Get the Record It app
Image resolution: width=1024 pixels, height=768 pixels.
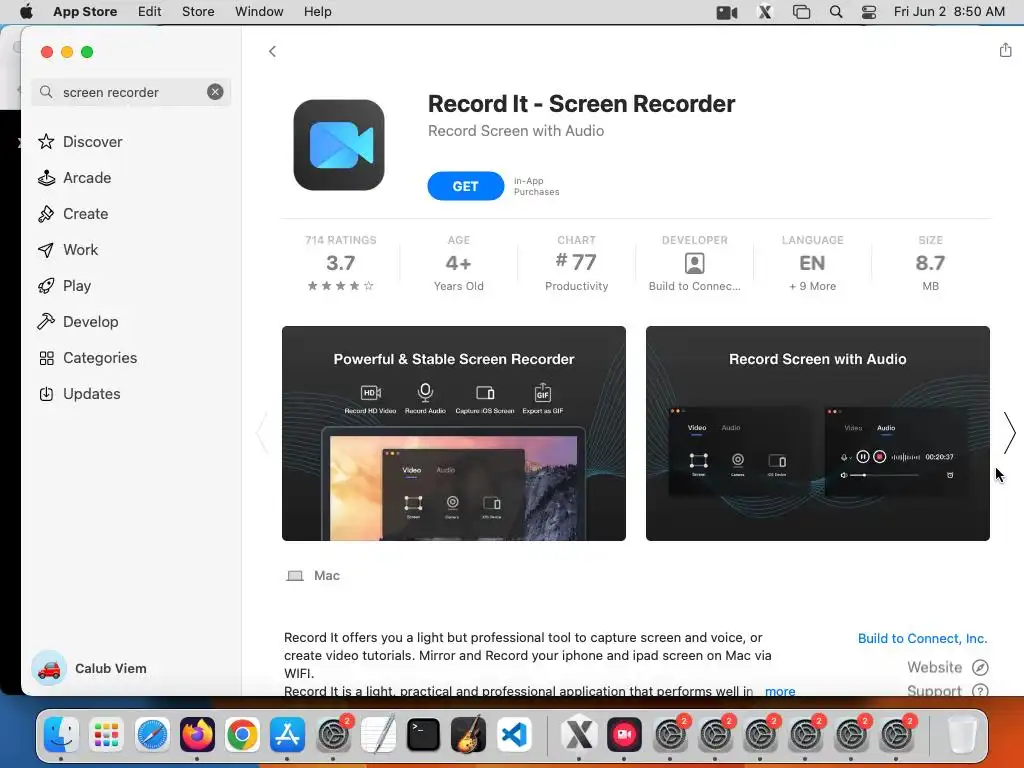(x=466, y=186)
